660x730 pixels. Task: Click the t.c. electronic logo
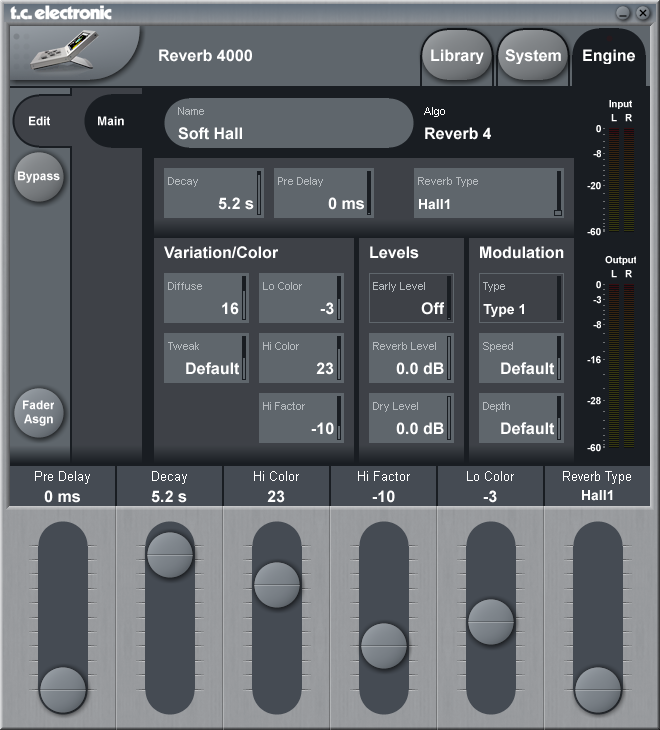(x=61, y=13)
